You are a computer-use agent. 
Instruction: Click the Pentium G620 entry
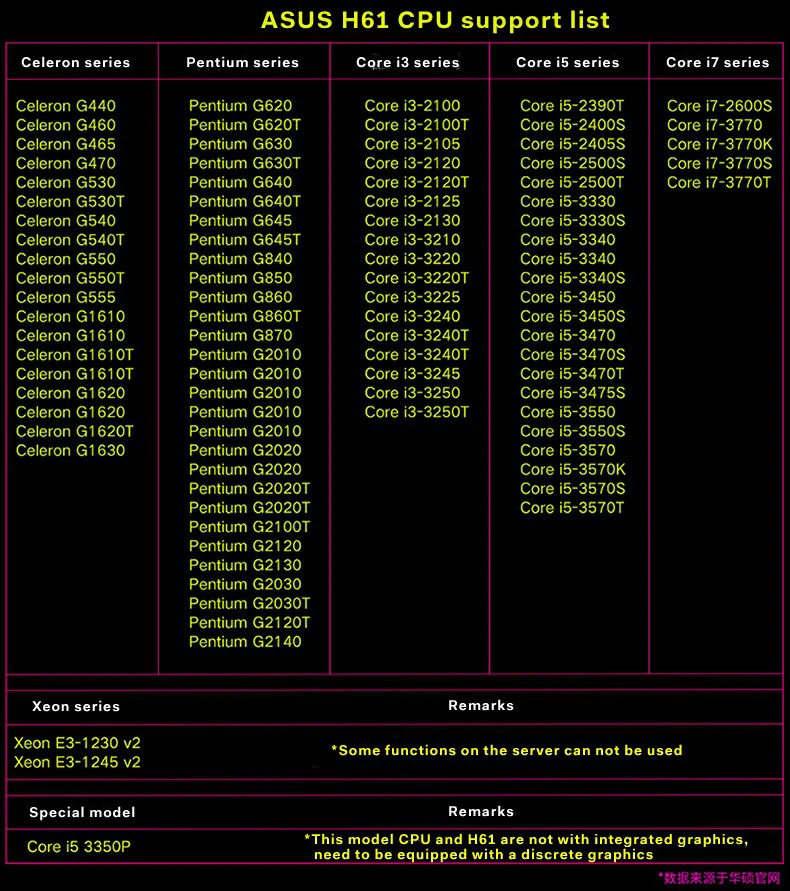pos(241,106)
